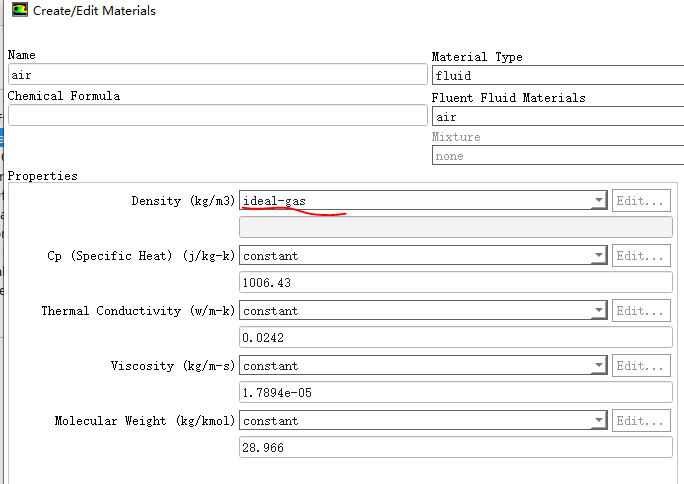Click the empty Chemical Formula field

point(217,115)
